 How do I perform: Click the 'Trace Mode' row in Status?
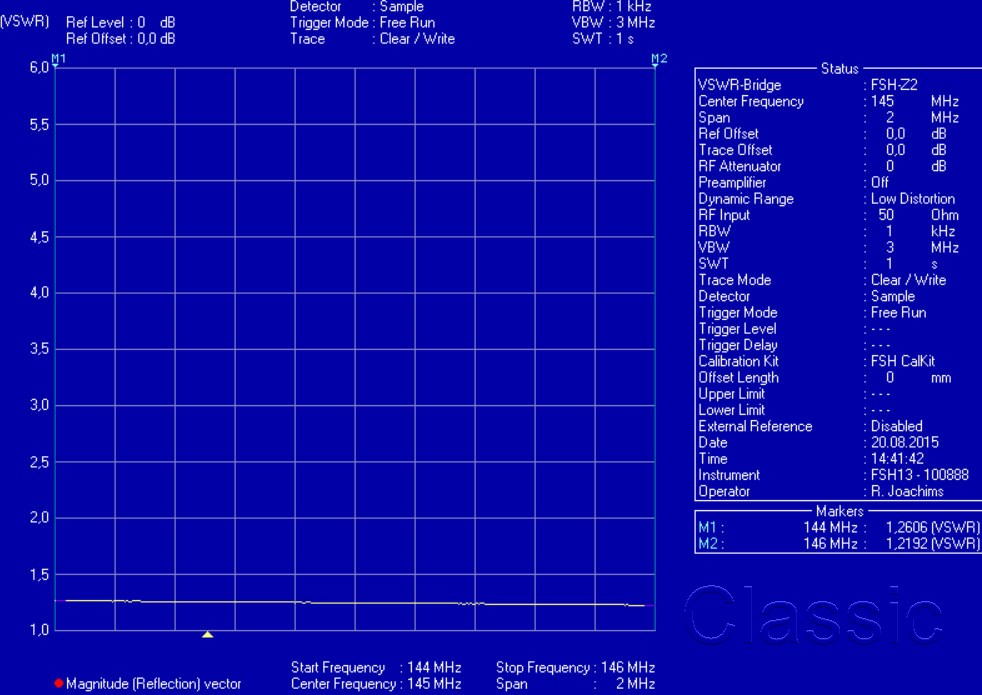[822, 281]
